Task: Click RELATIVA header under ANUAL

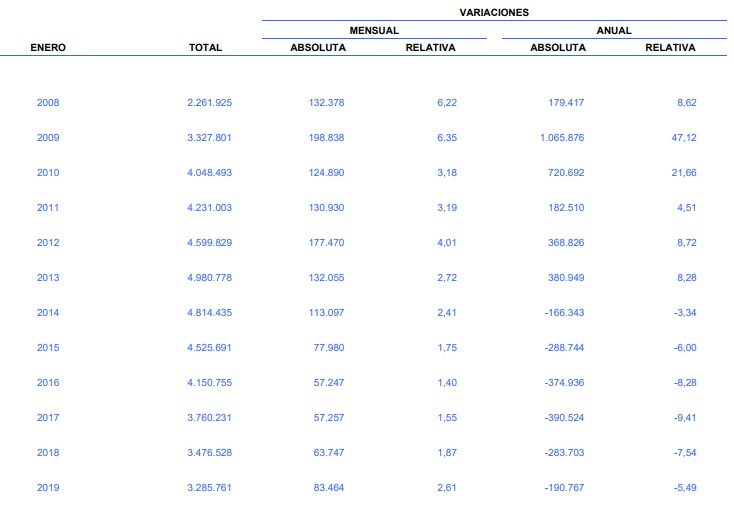Action: [670, 47]
